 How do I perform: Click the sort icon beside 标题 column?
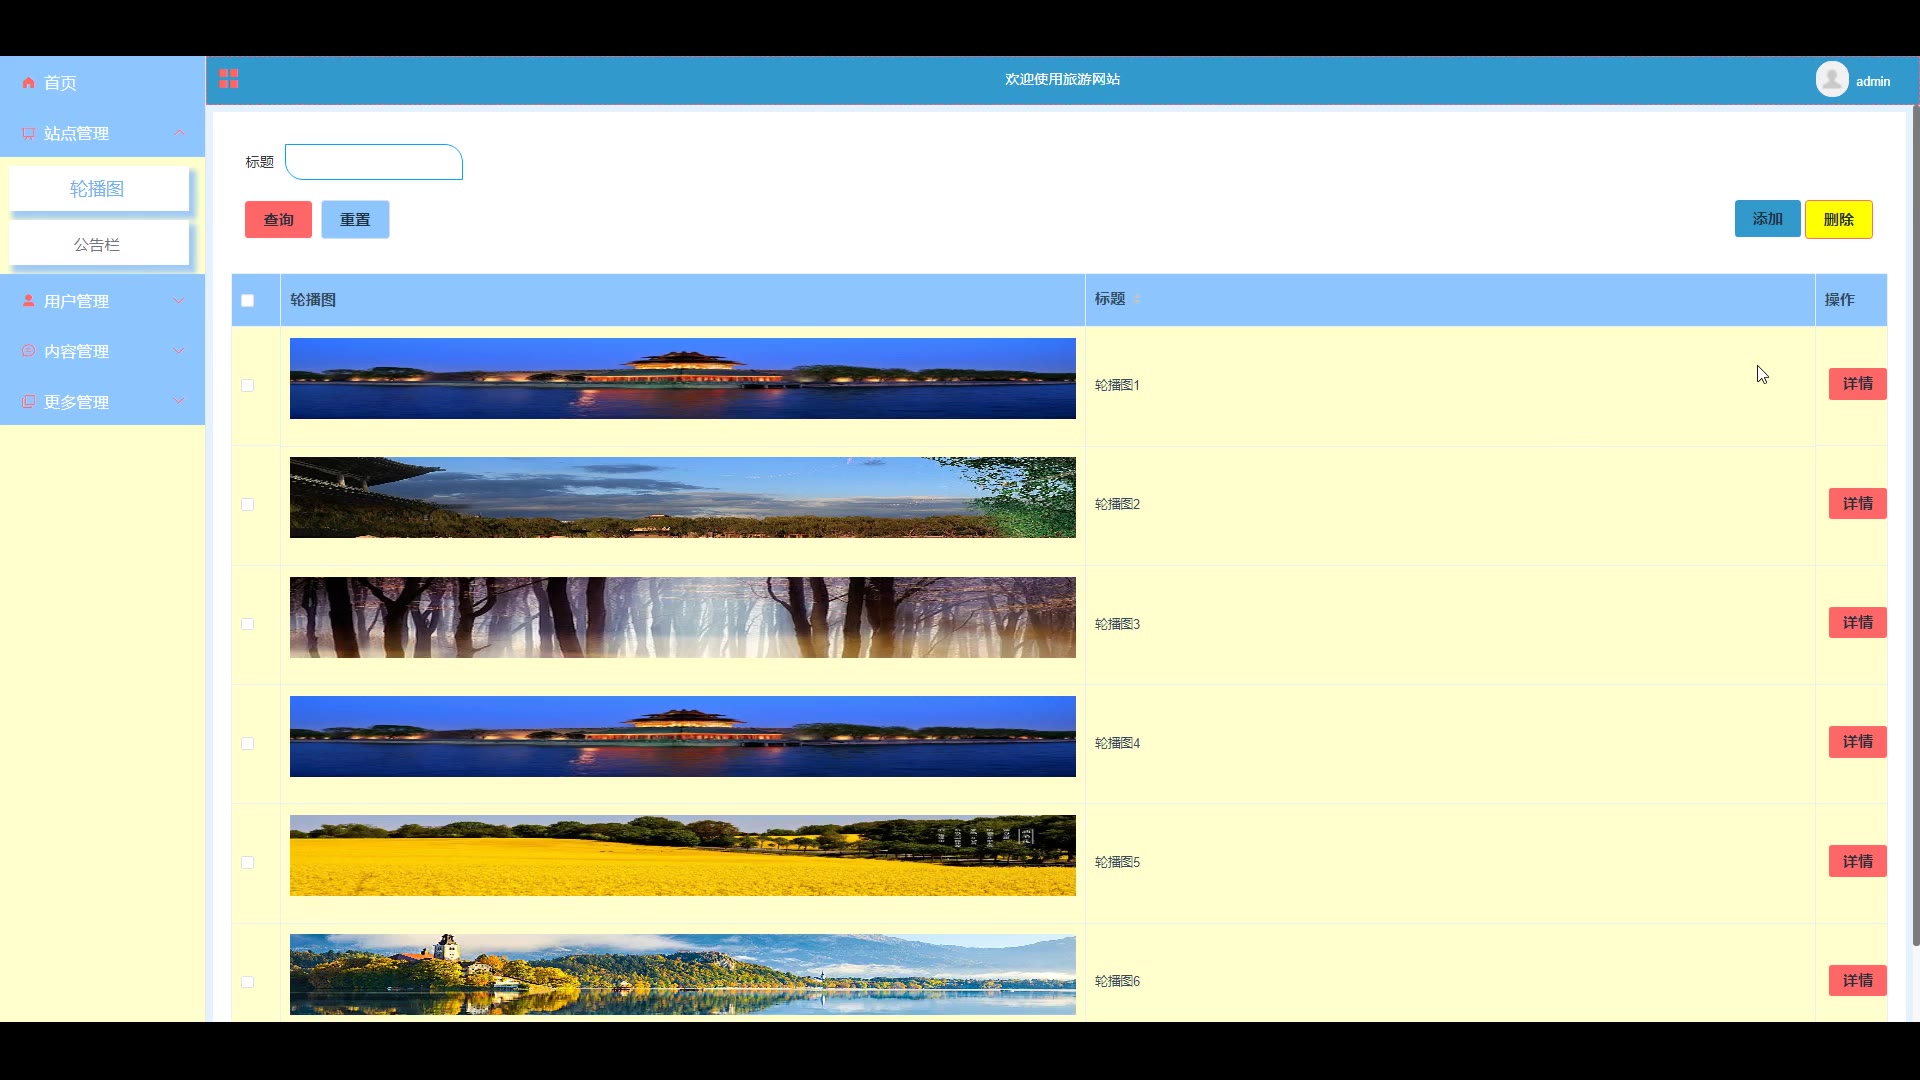pyautogui.click(x=1137, y=300)
